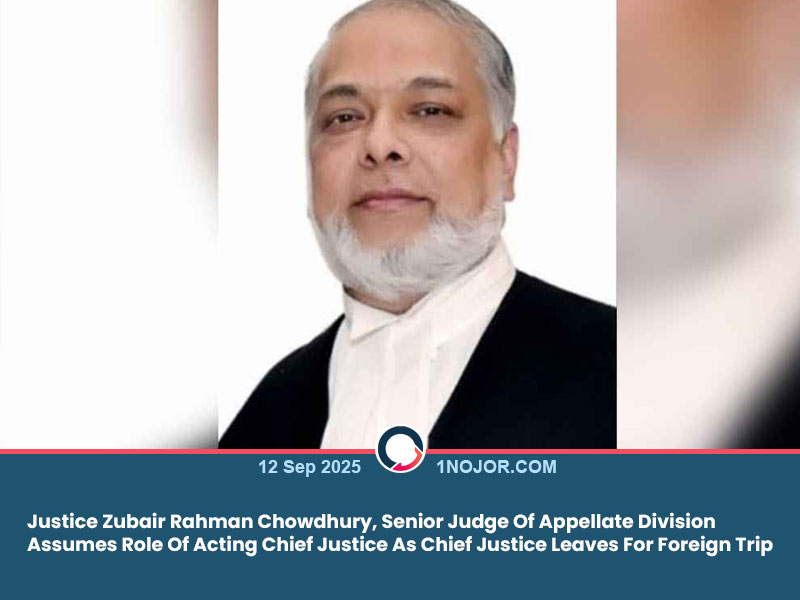Click the blurred right background panel
Screen dimensions: 800x600
tap(708, 224)
